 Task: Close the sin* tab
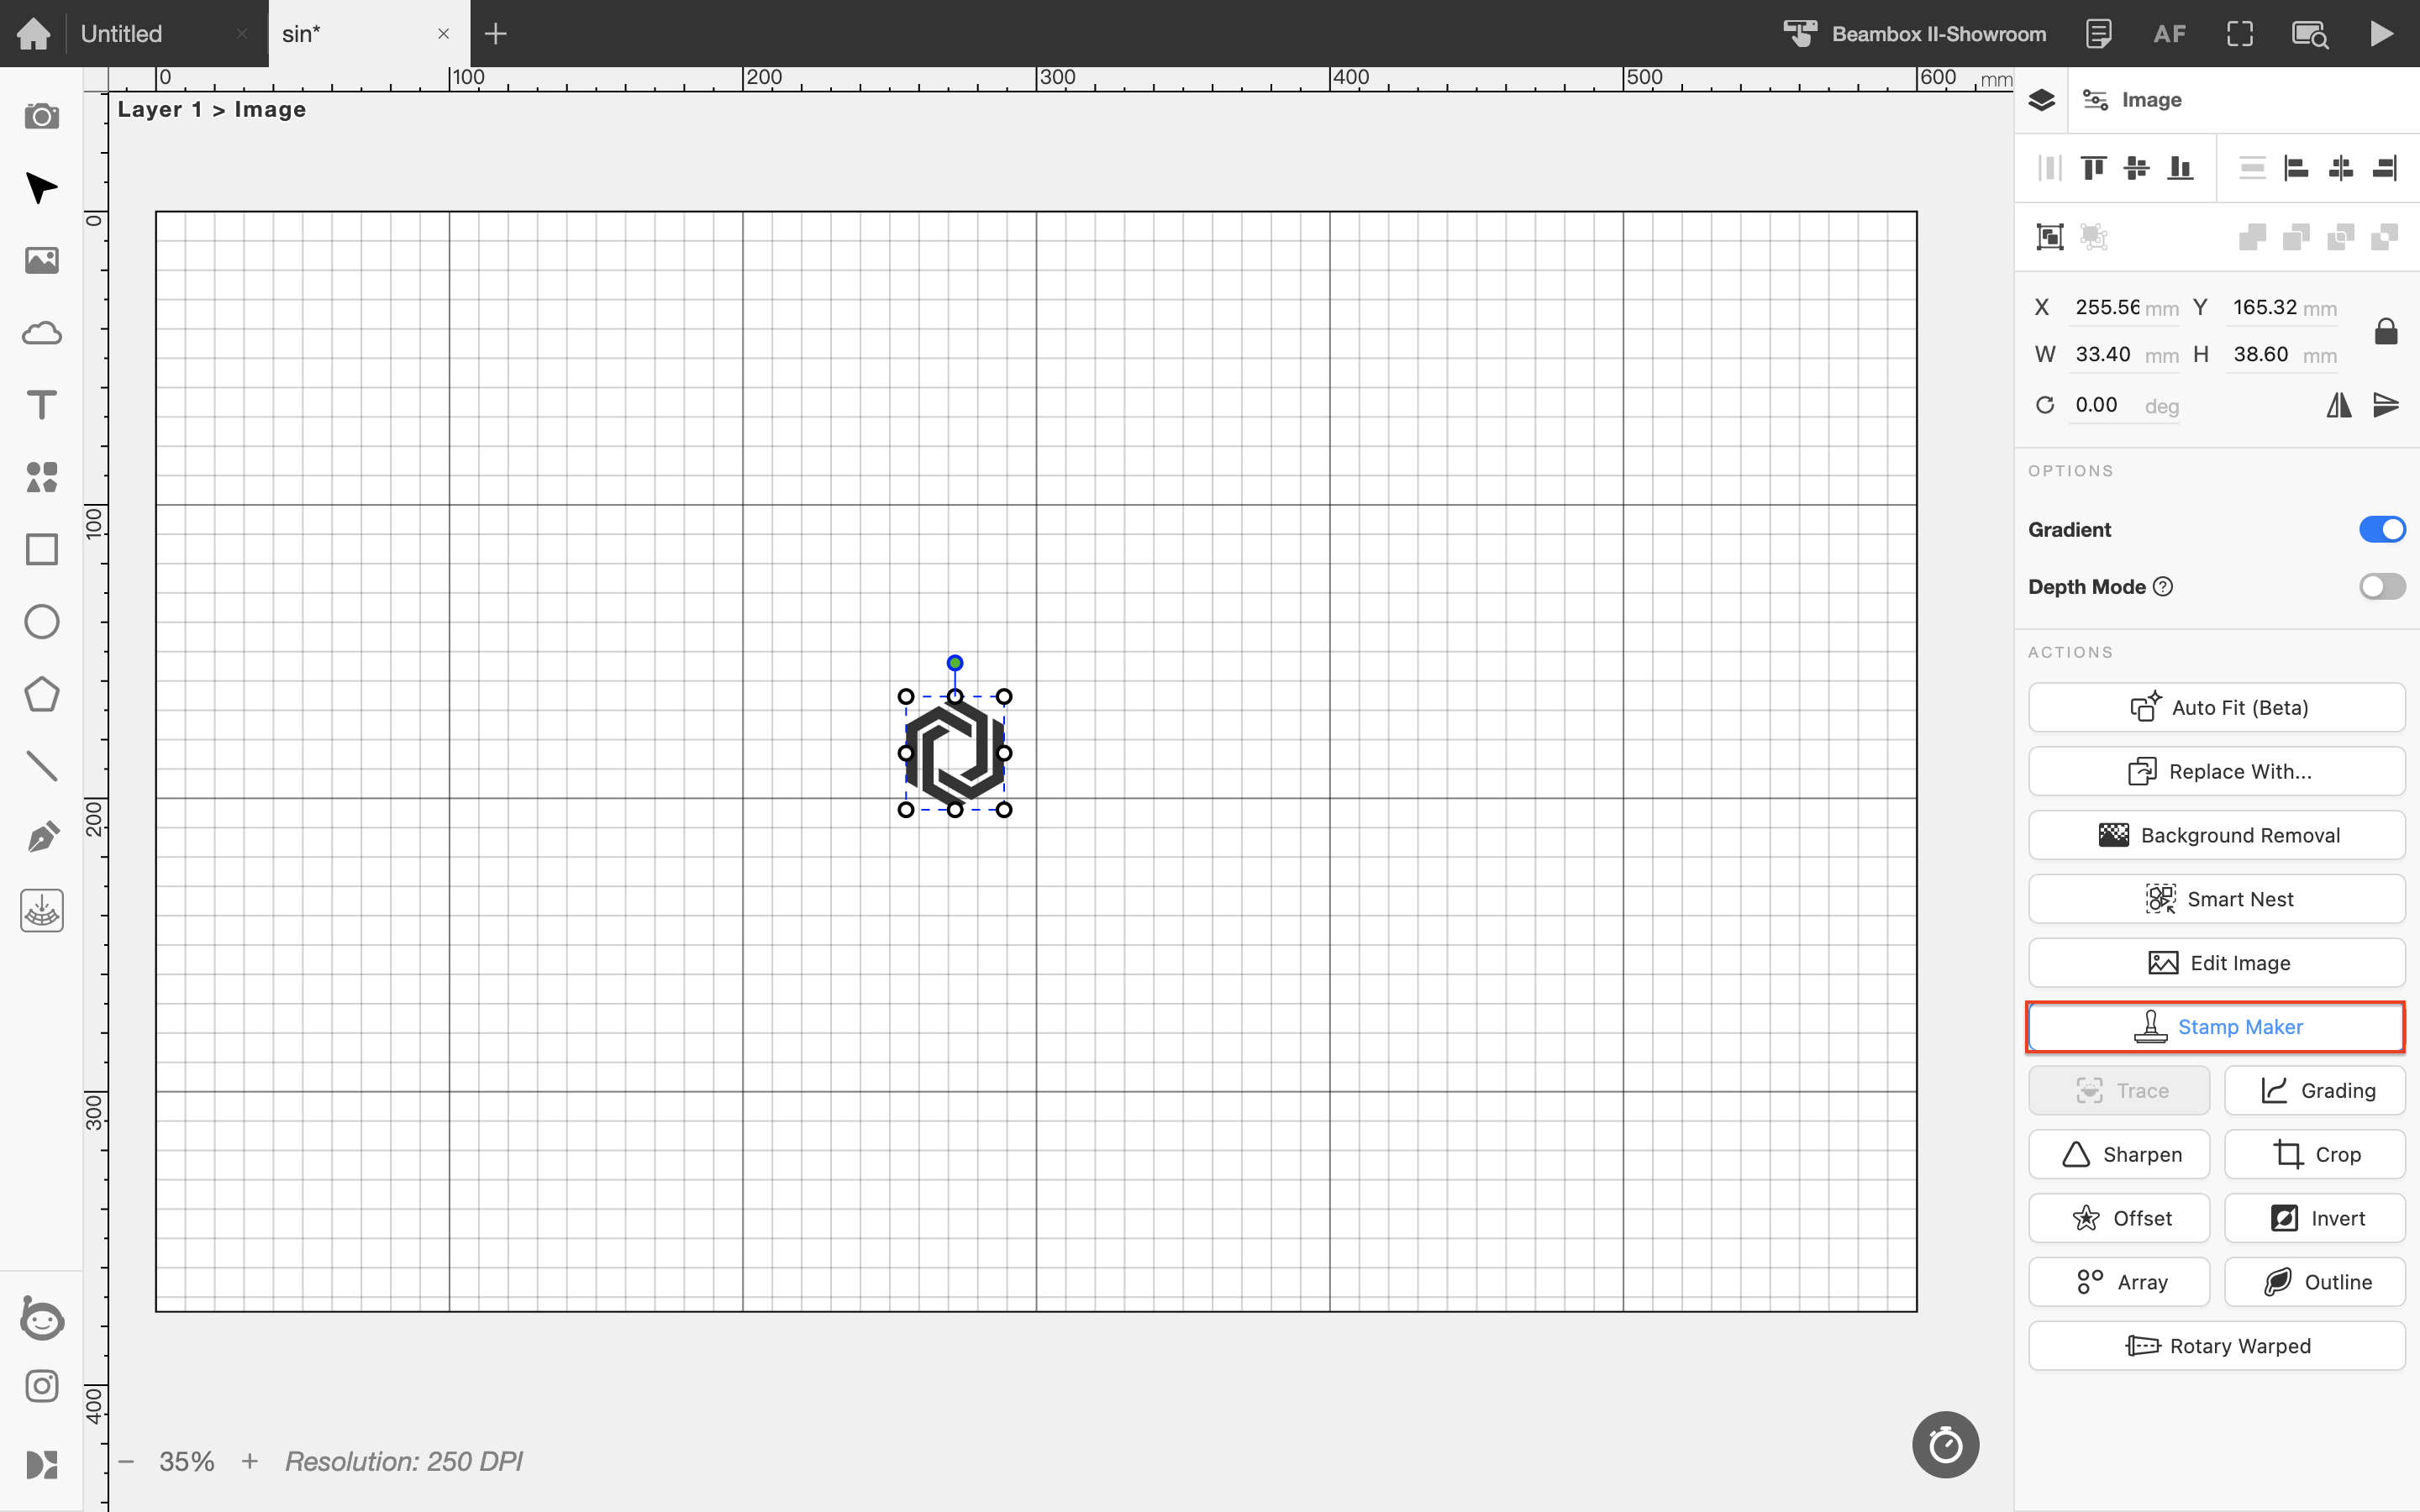(x=443, y=34)
